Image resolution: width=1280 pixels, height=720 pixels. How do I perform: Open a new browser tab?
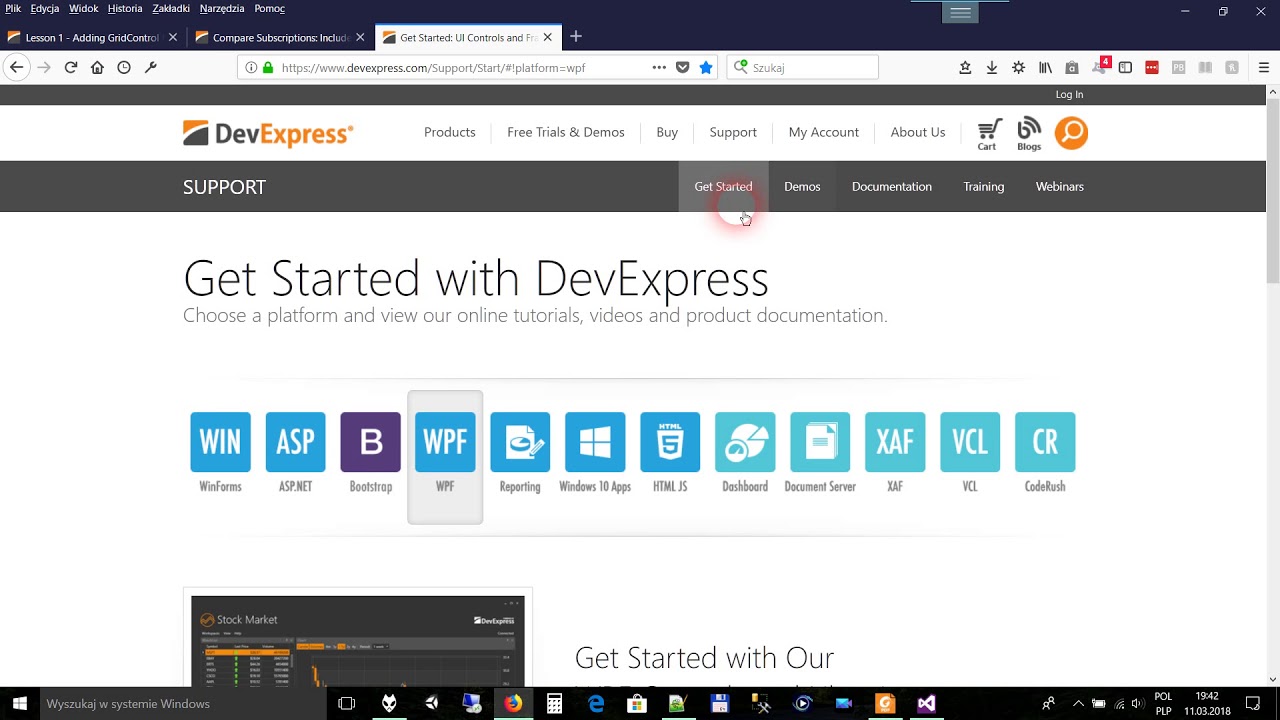coord(576,37)
